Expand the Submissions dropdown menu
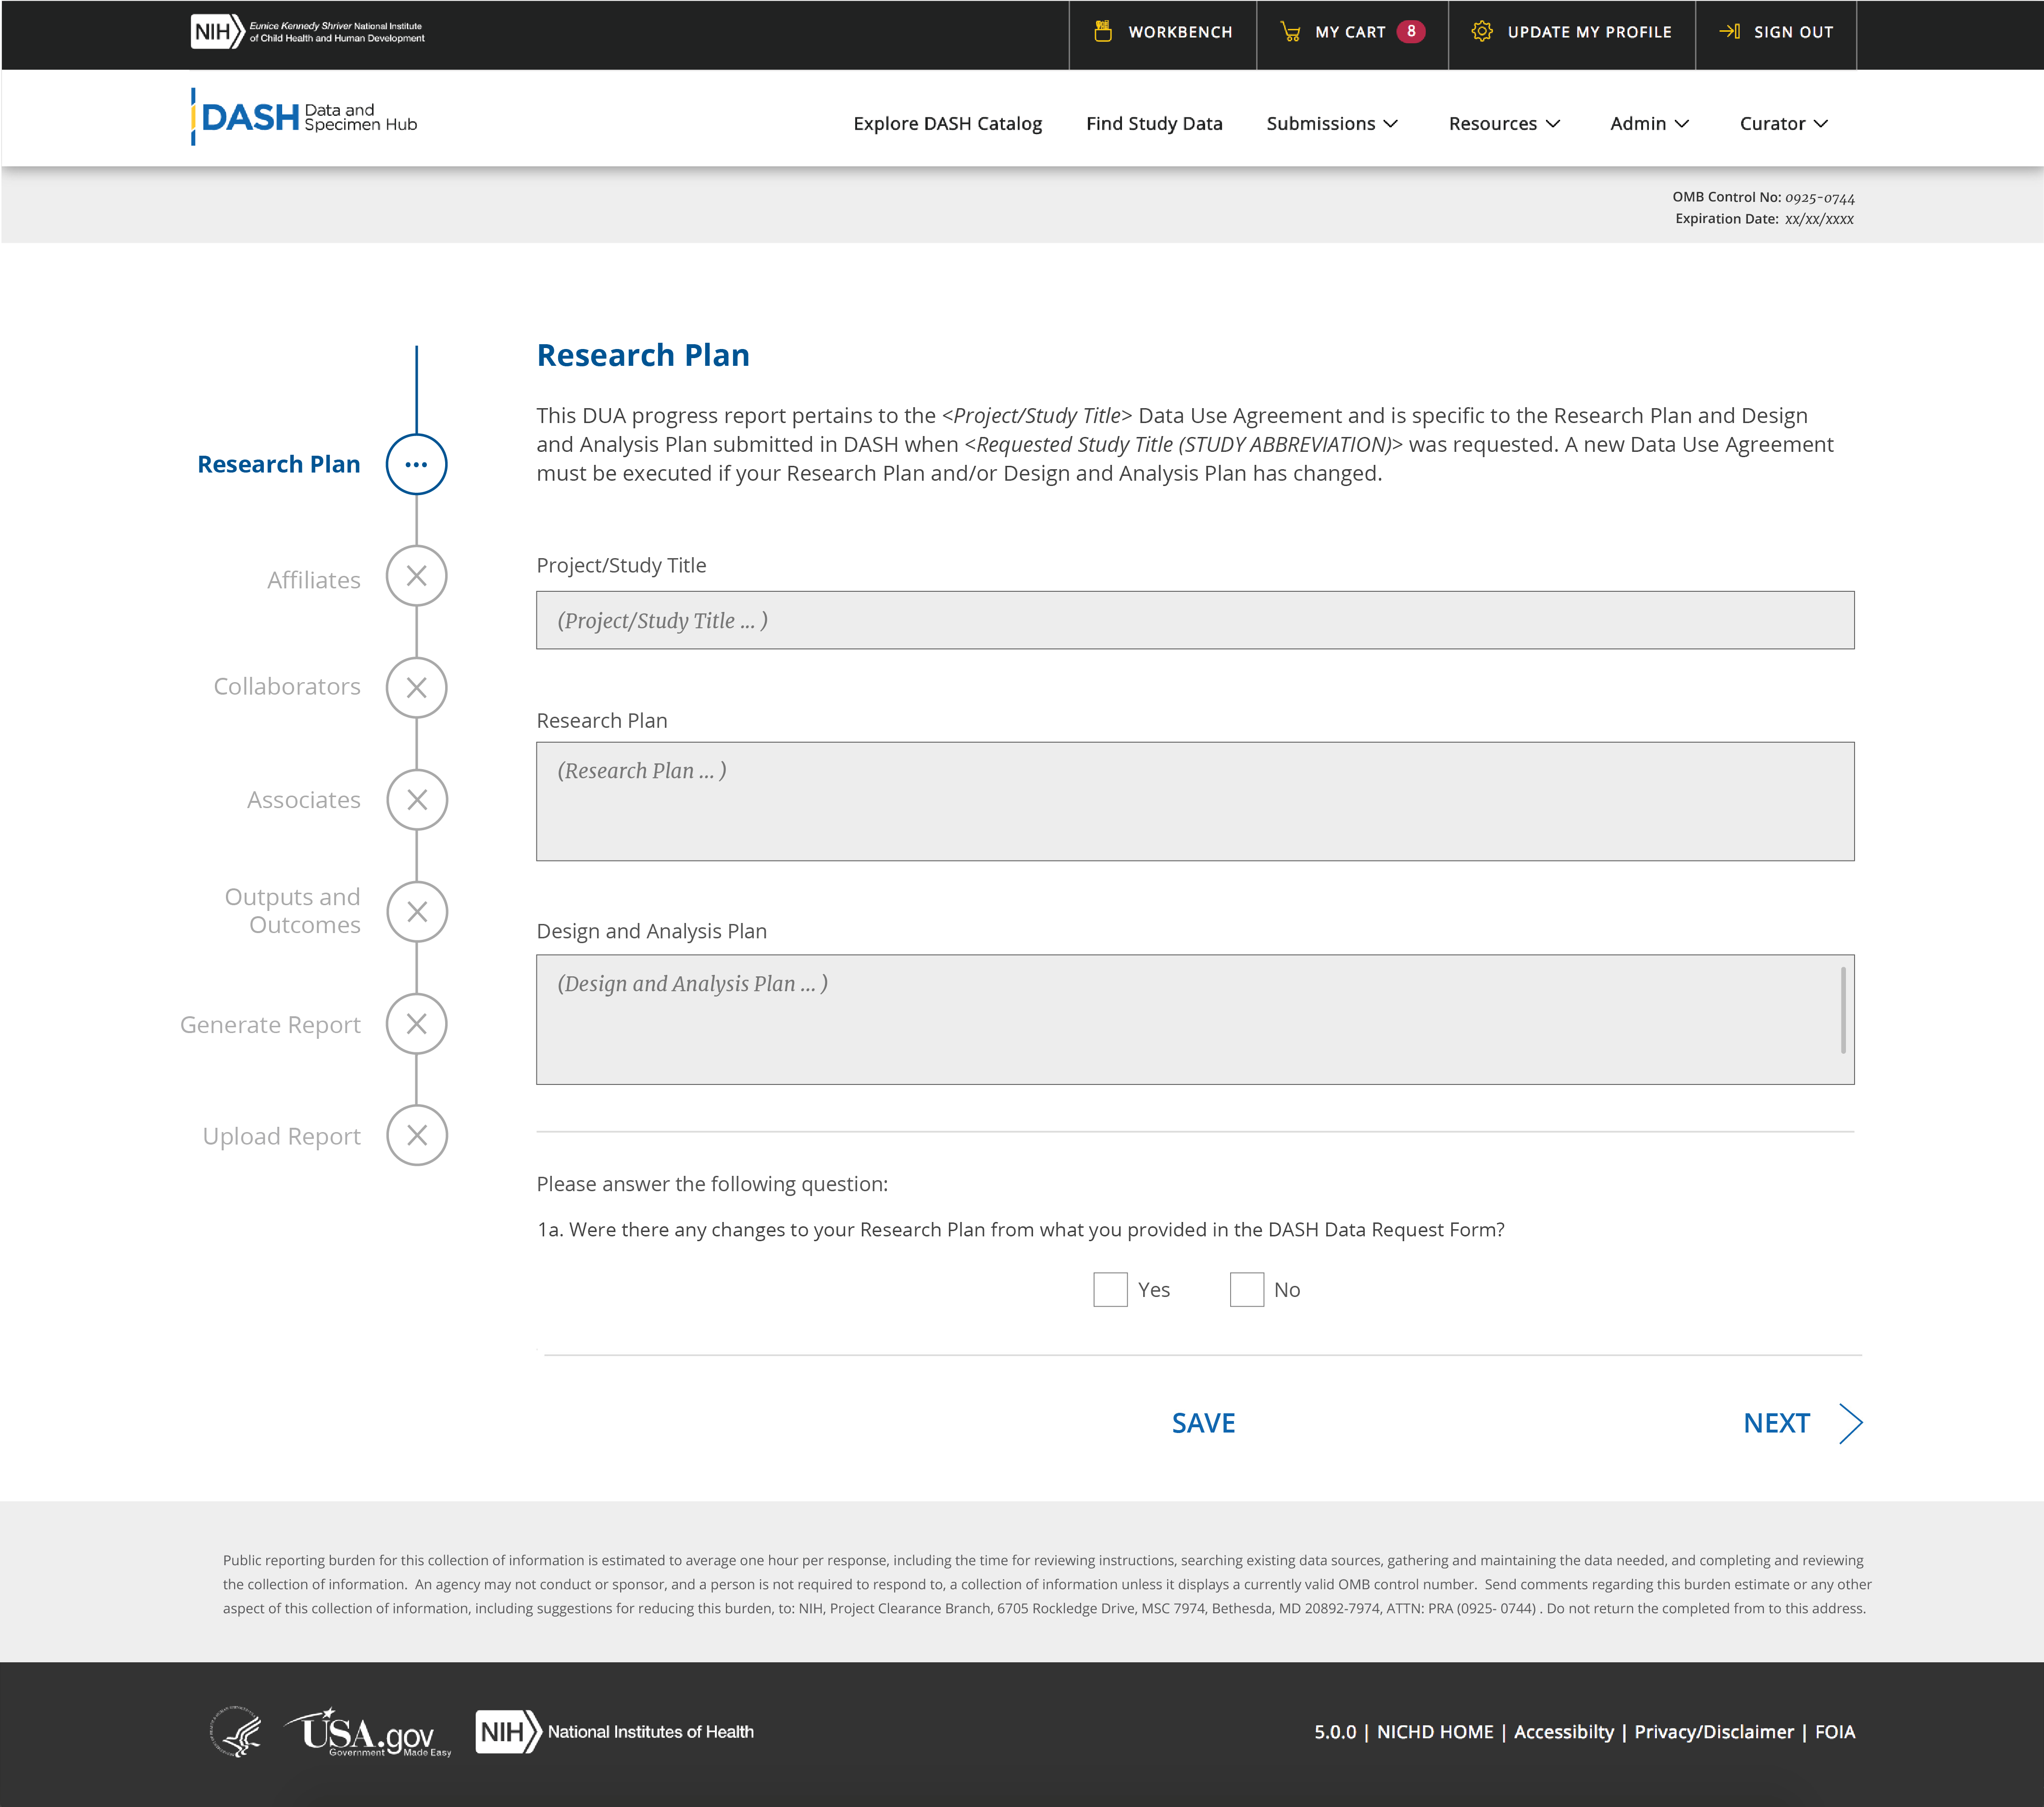The width and height of the screenshot is (2044, 1807). (1331, 124)
